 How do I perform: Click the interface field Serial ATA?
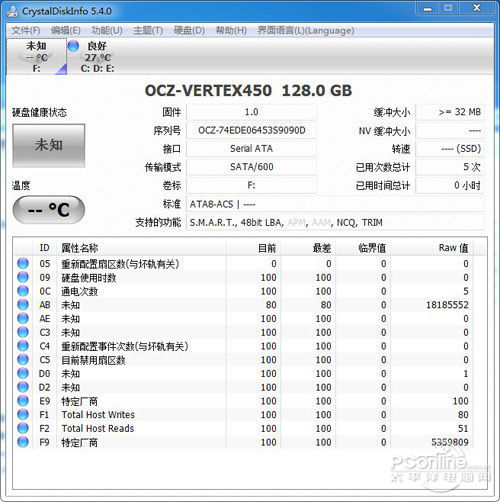point(251,149)
